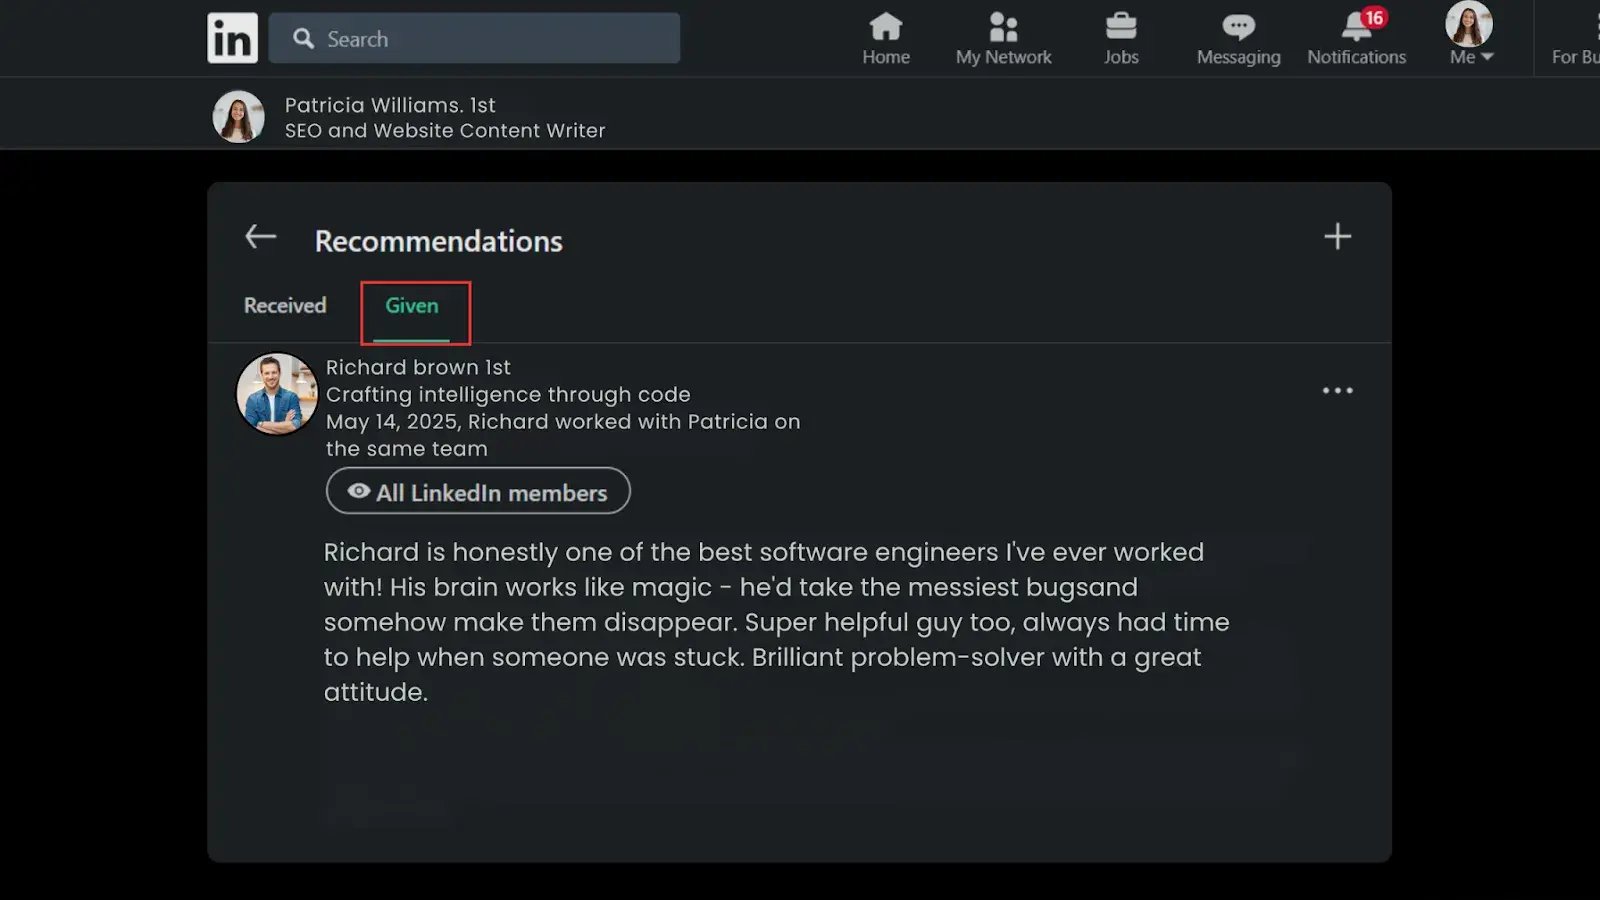This screenshot has height=900, width=1600.
Task: Click the search magnifier icon
Action: tap(303, 39)
